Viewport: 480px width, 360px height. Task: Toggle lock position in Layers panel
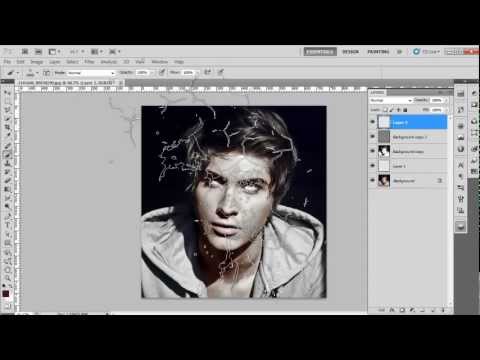[x=398, y=110]
